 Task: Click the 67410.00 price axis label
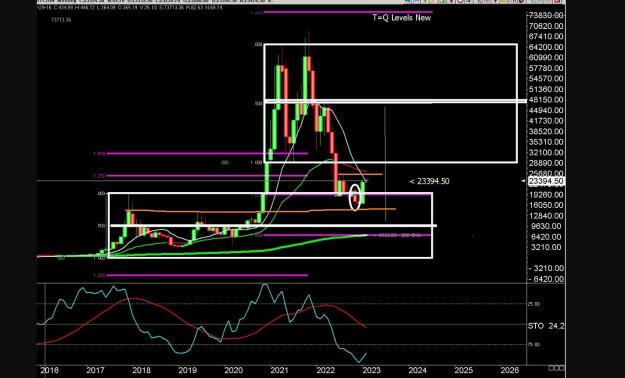[546, 37]
